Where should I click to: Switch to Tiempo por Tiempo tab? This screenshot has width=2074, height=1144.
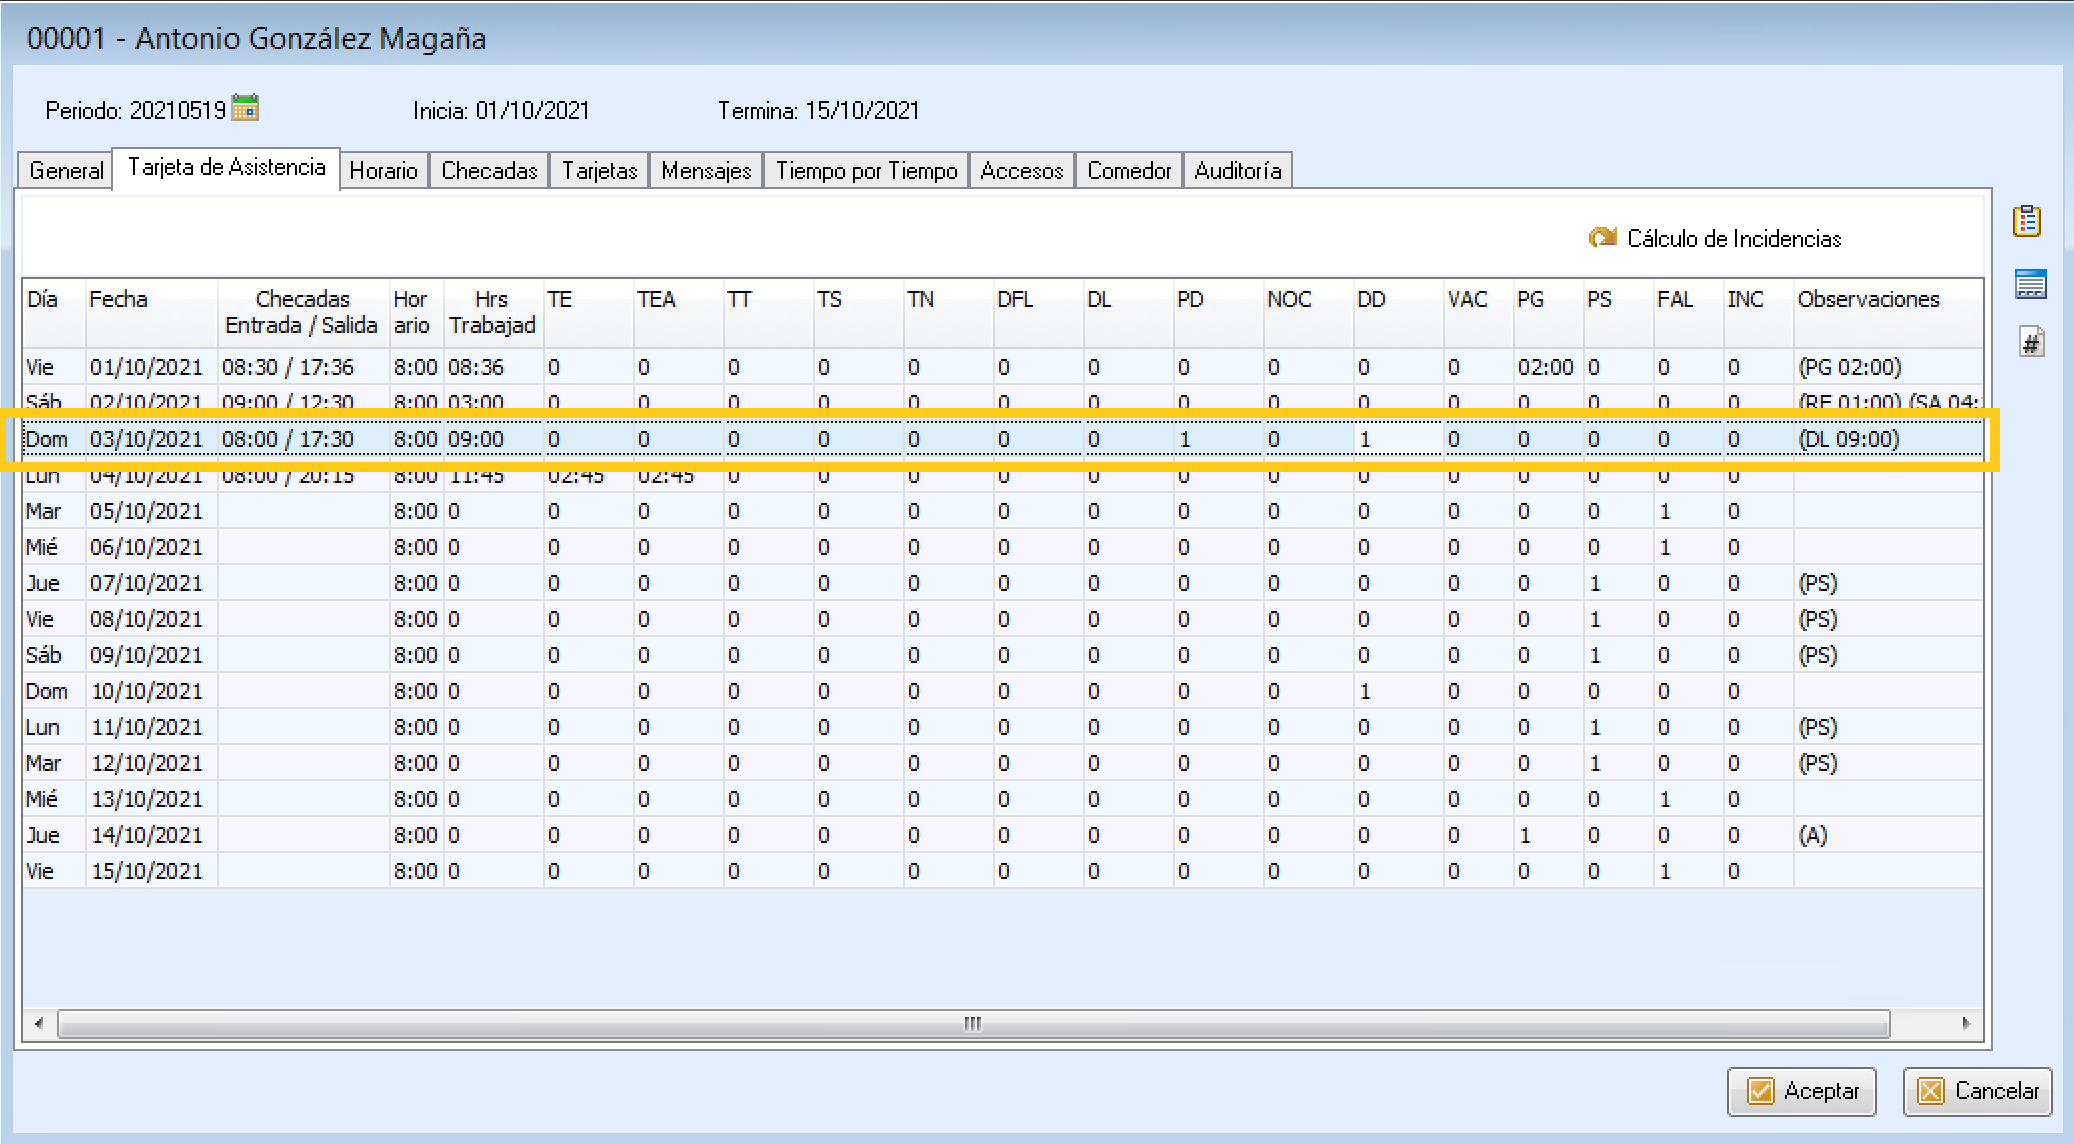866,171
